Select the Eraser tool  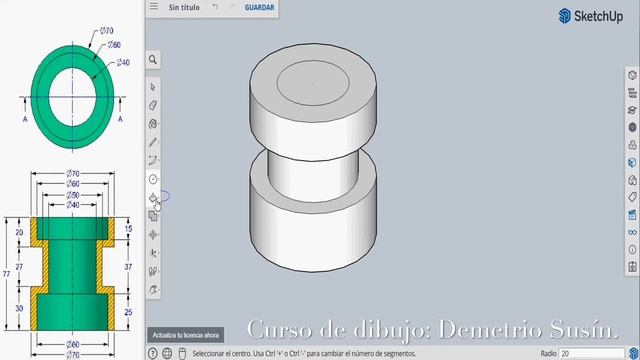pyautogui.click(x=153, y=105)
